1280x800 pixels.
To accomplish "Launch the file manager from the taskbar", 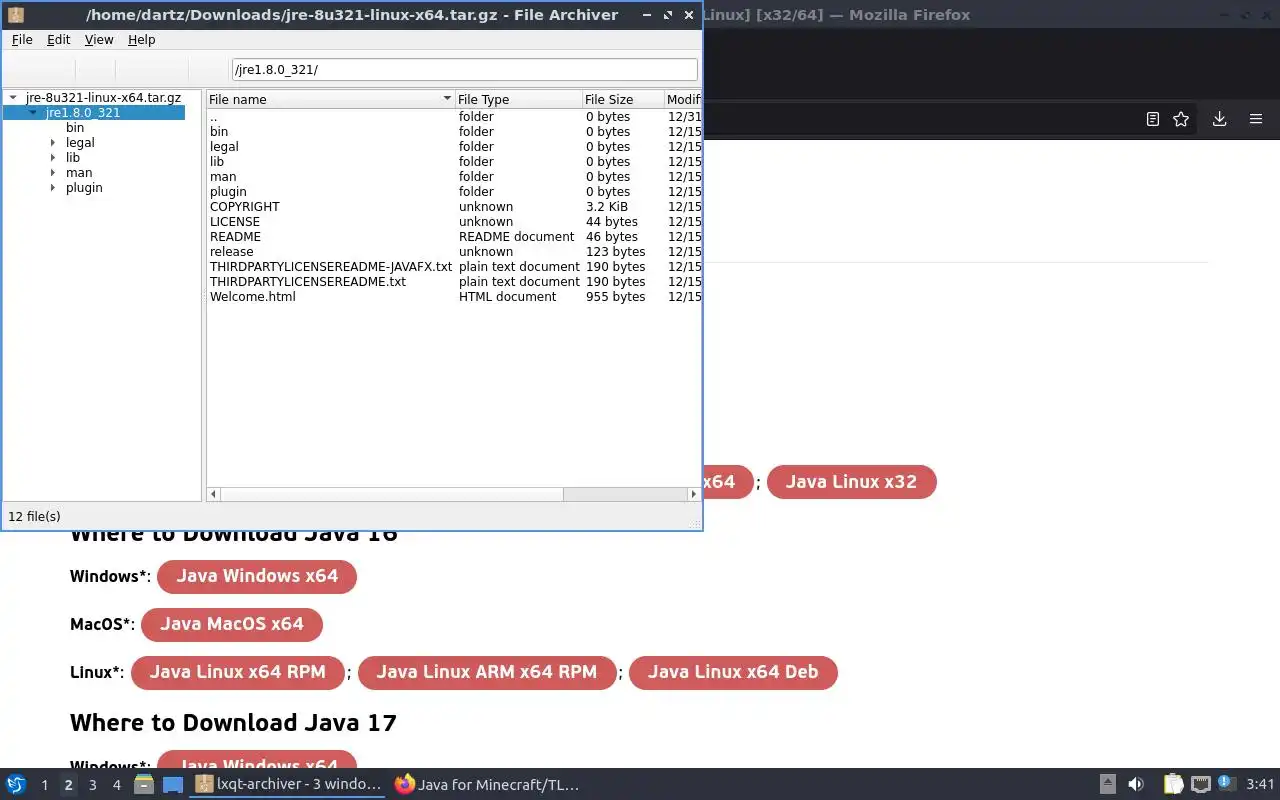I will coord(144,784).
